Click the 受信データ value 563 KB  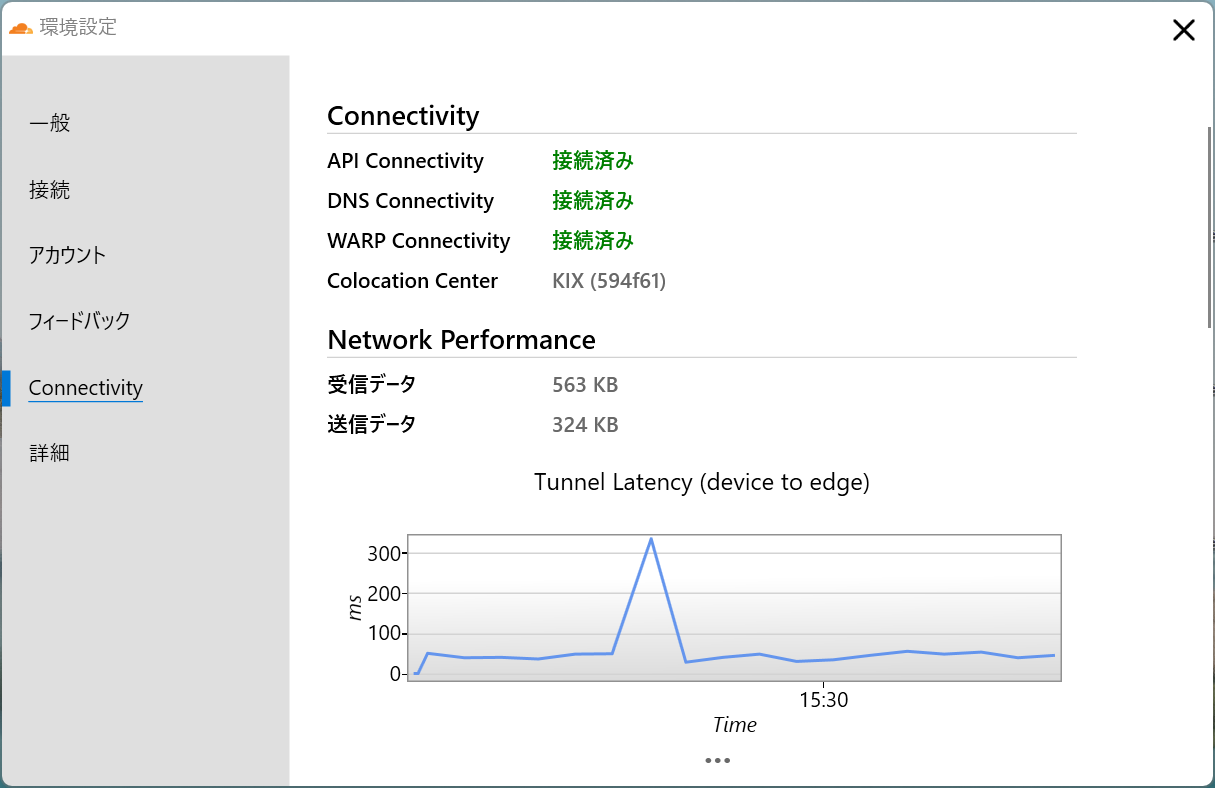click(585, 384)
